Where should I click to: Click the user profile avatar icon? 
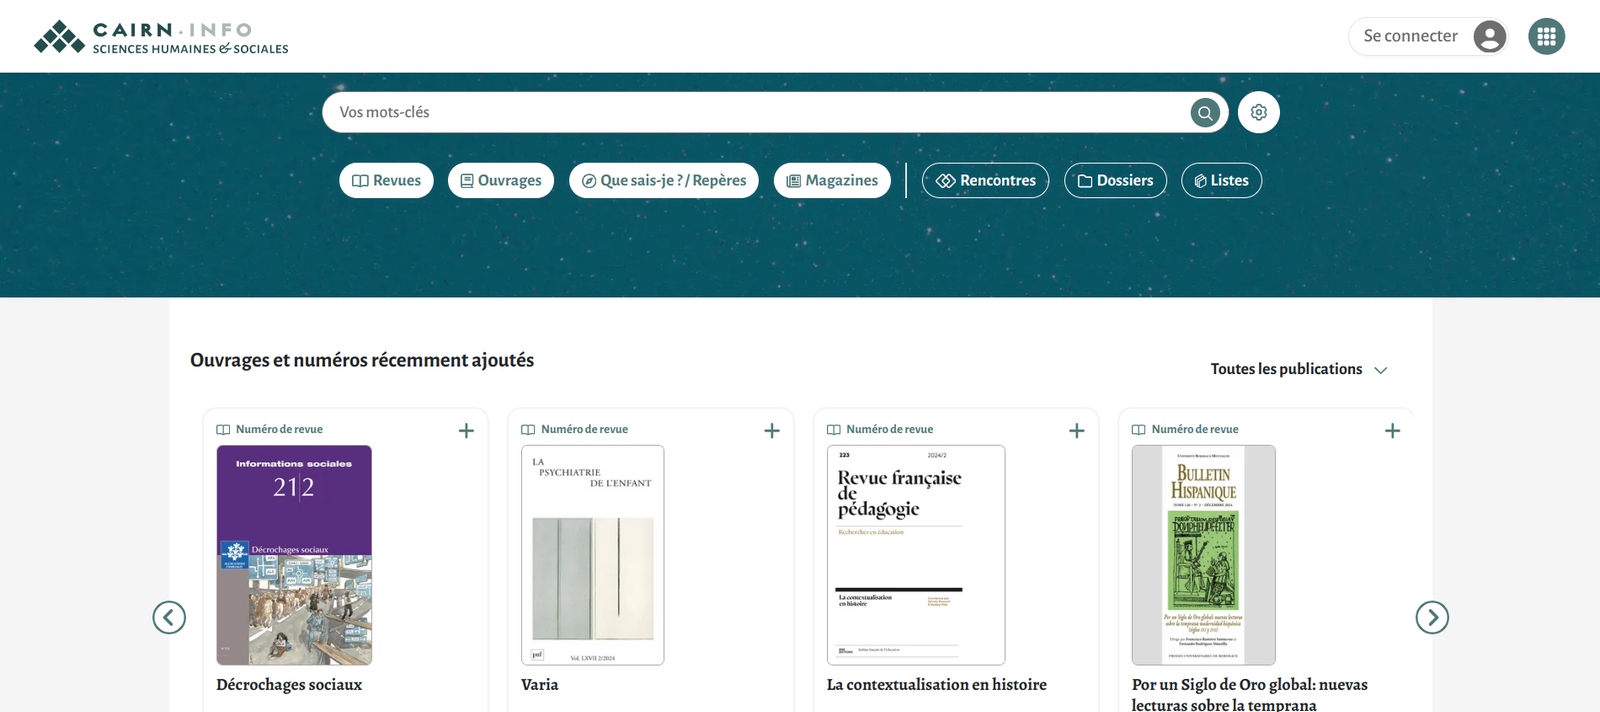tap(1489, 37)
